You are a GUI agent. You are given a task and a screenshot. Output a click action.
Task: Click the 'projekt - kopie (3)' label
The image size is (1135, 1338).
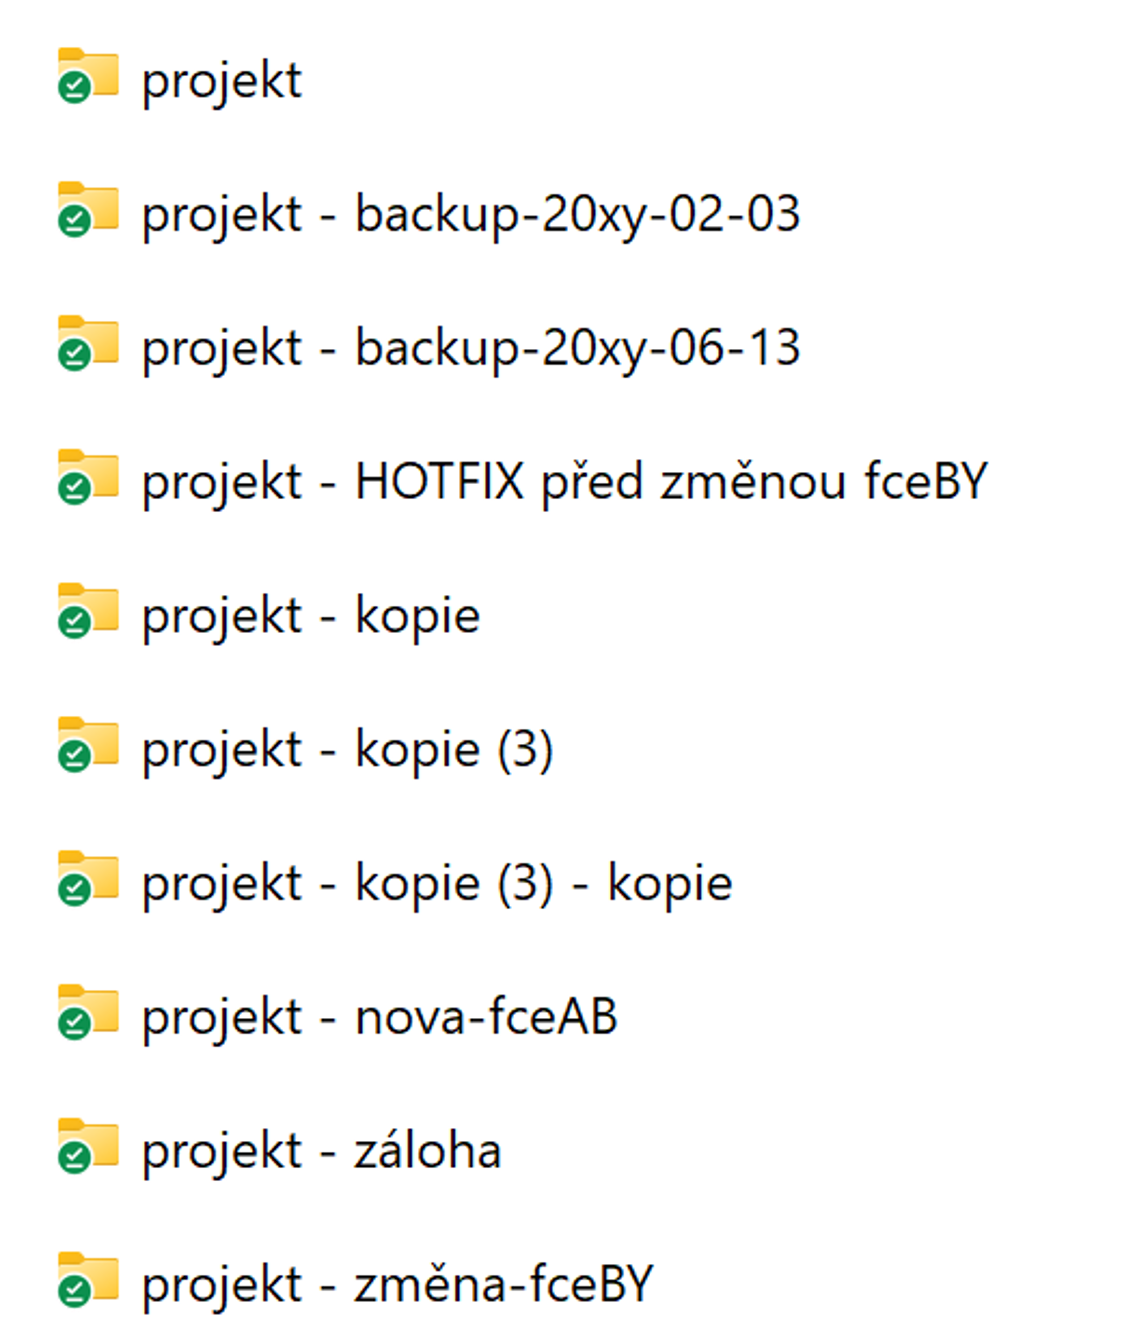[347, 751]
